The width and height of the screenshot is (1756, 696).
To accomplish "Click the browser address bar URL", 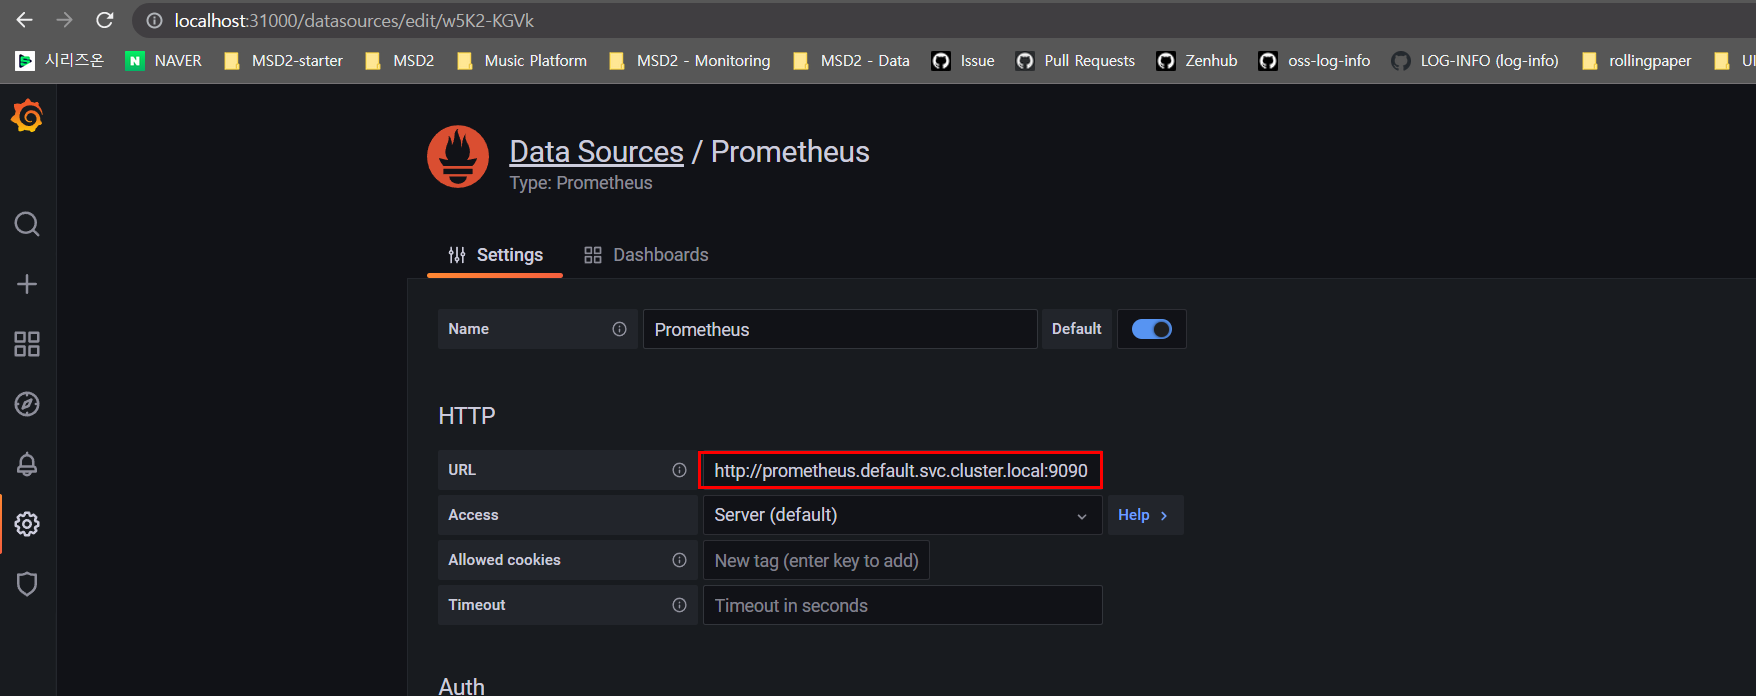I will click(354, 20).
